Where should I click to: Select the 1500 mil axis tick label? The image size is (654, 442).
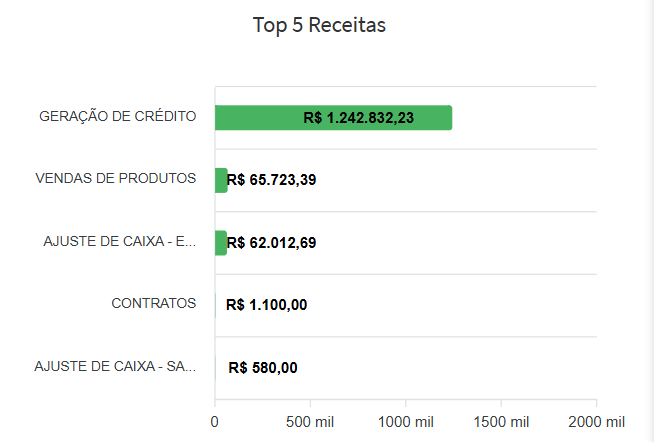(x=501, y=421)
